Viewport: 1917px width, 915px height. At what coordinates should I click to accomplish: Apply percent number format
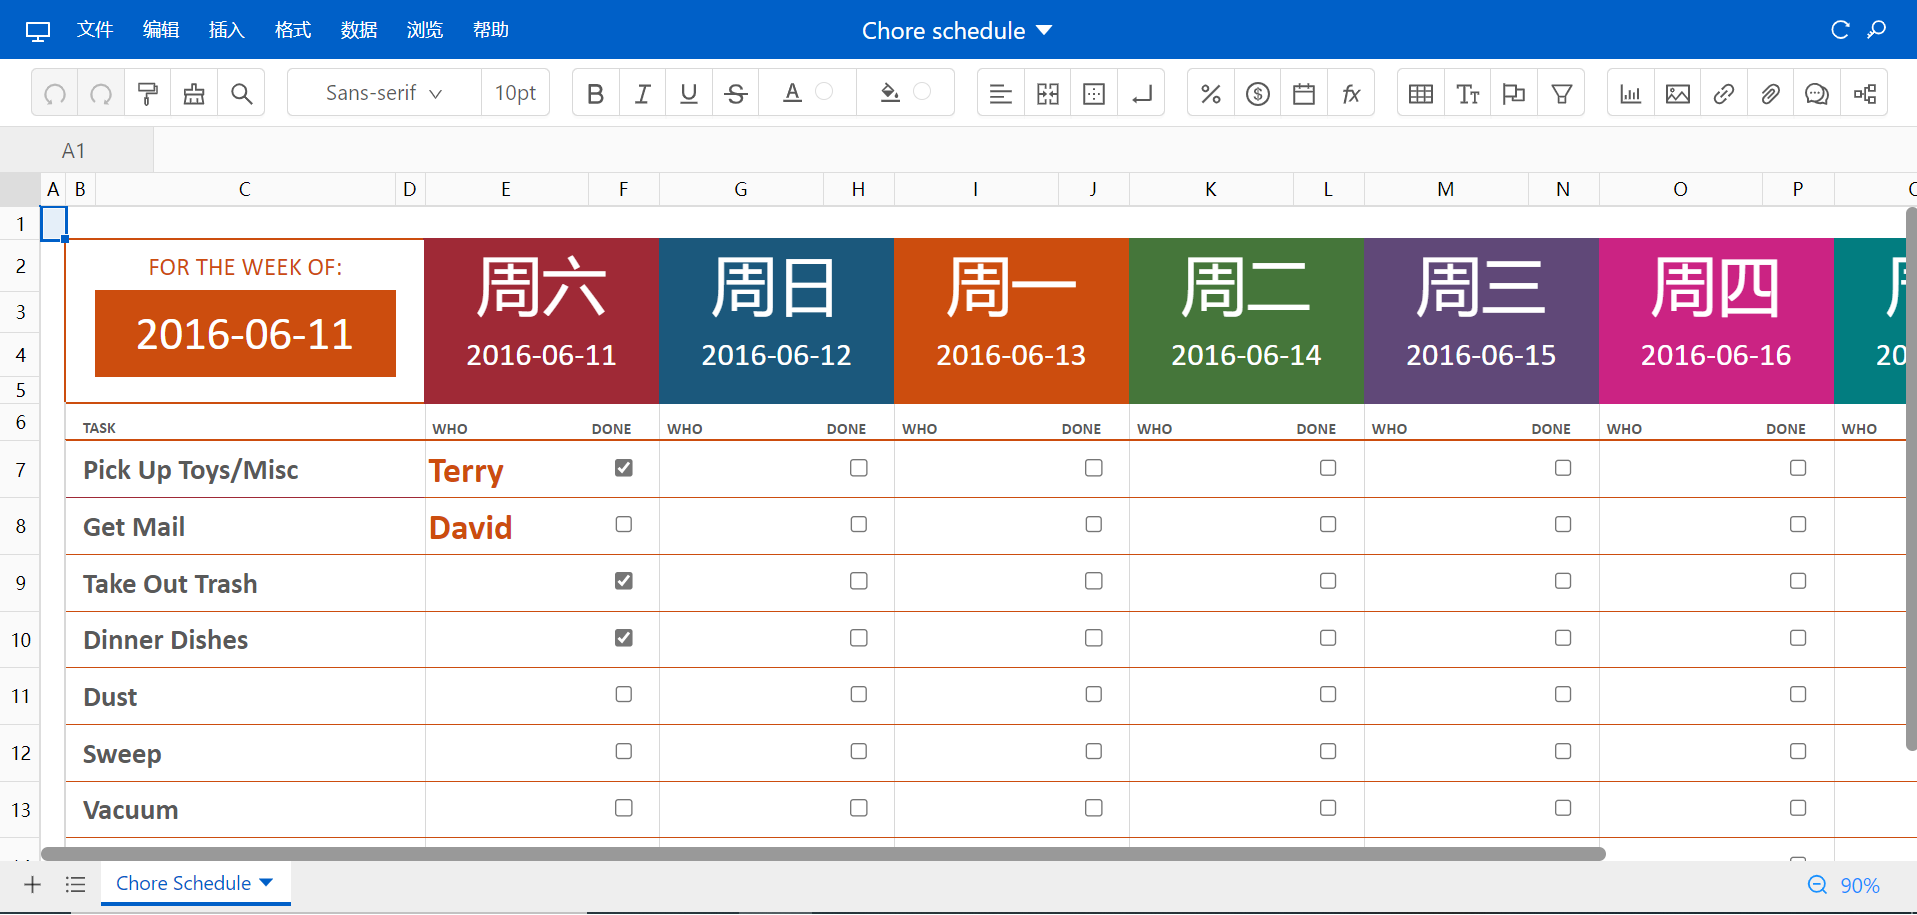(x=1210, y=92)
